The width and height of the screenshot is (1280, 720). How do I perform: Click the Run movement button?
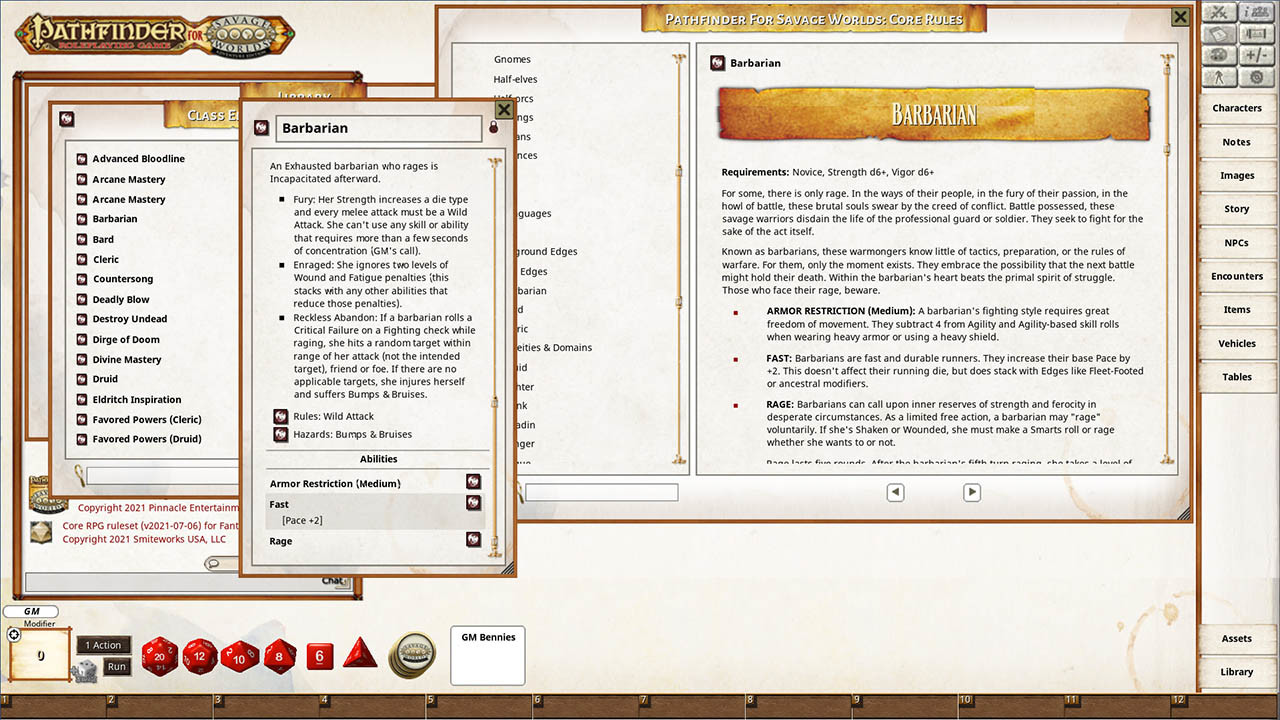(116, 666)
